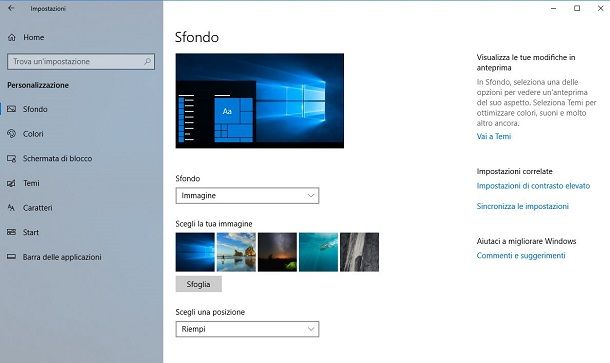Click Sincronizza le impostazioni link
Screen dimensions: 610x363
coord(522,206)
